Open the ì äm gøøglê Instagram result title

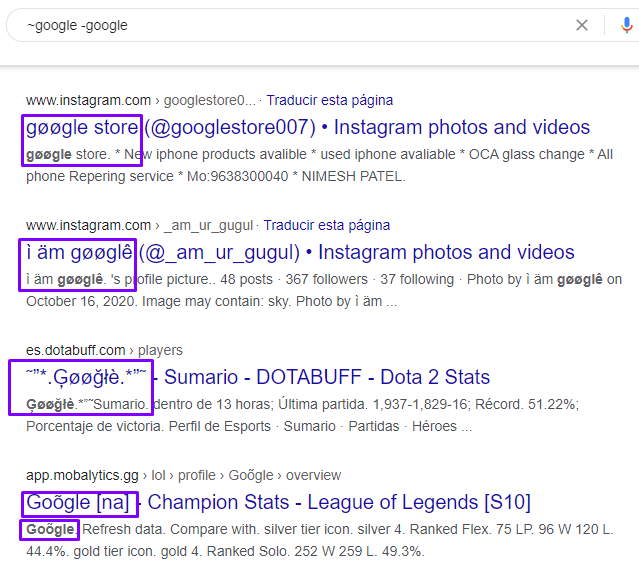point(300,252)
